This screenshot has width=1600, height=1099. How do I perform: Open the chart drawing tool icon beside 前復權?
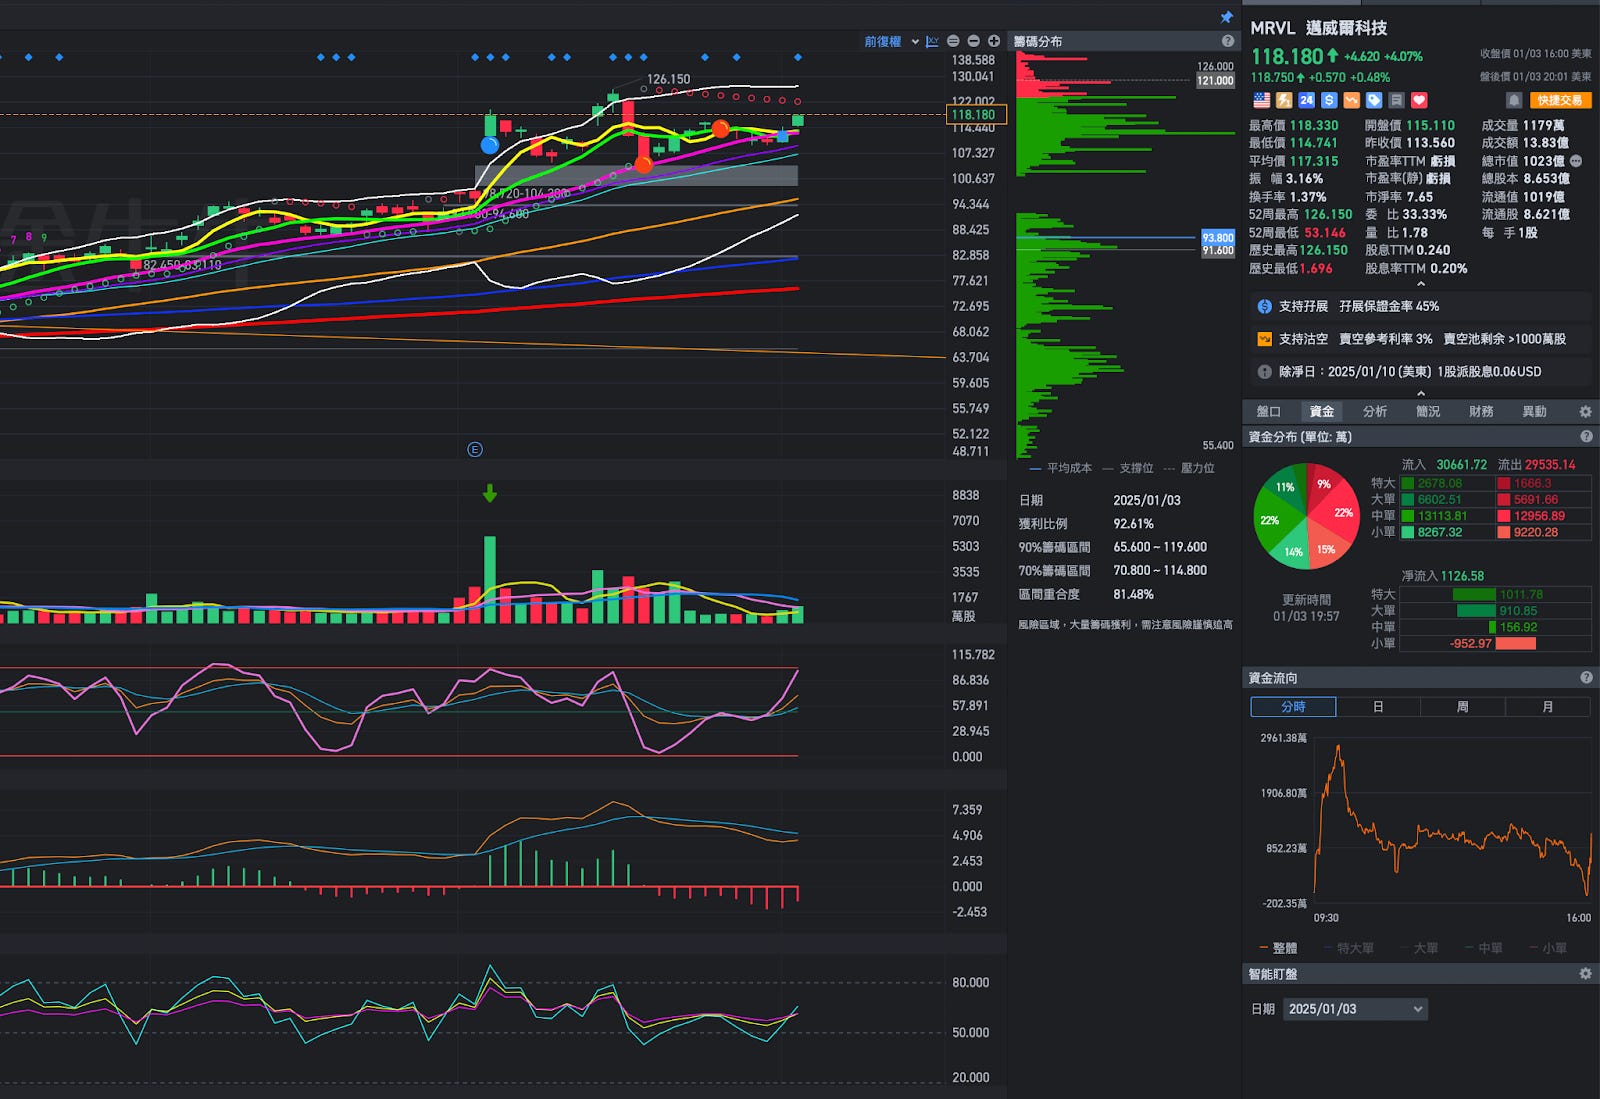click(932, 41)
